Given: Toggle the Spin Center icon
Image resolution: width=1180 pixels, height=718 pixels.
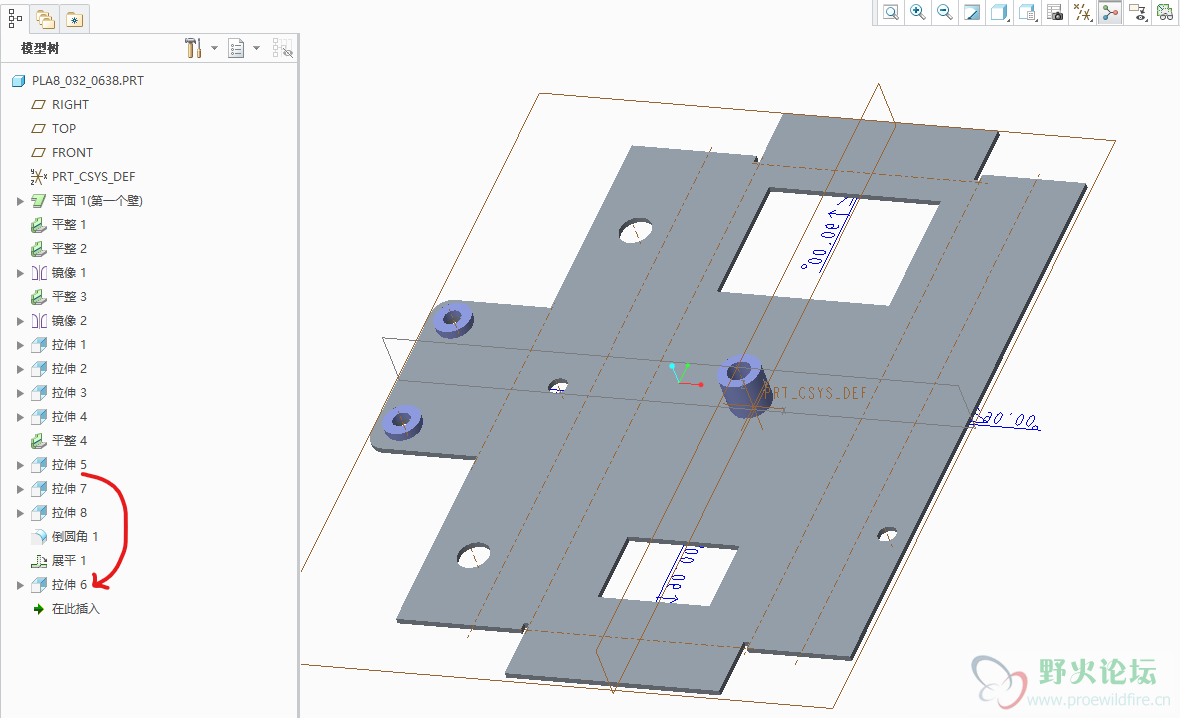Looking at the screenshot, I should click(1110, 12).
